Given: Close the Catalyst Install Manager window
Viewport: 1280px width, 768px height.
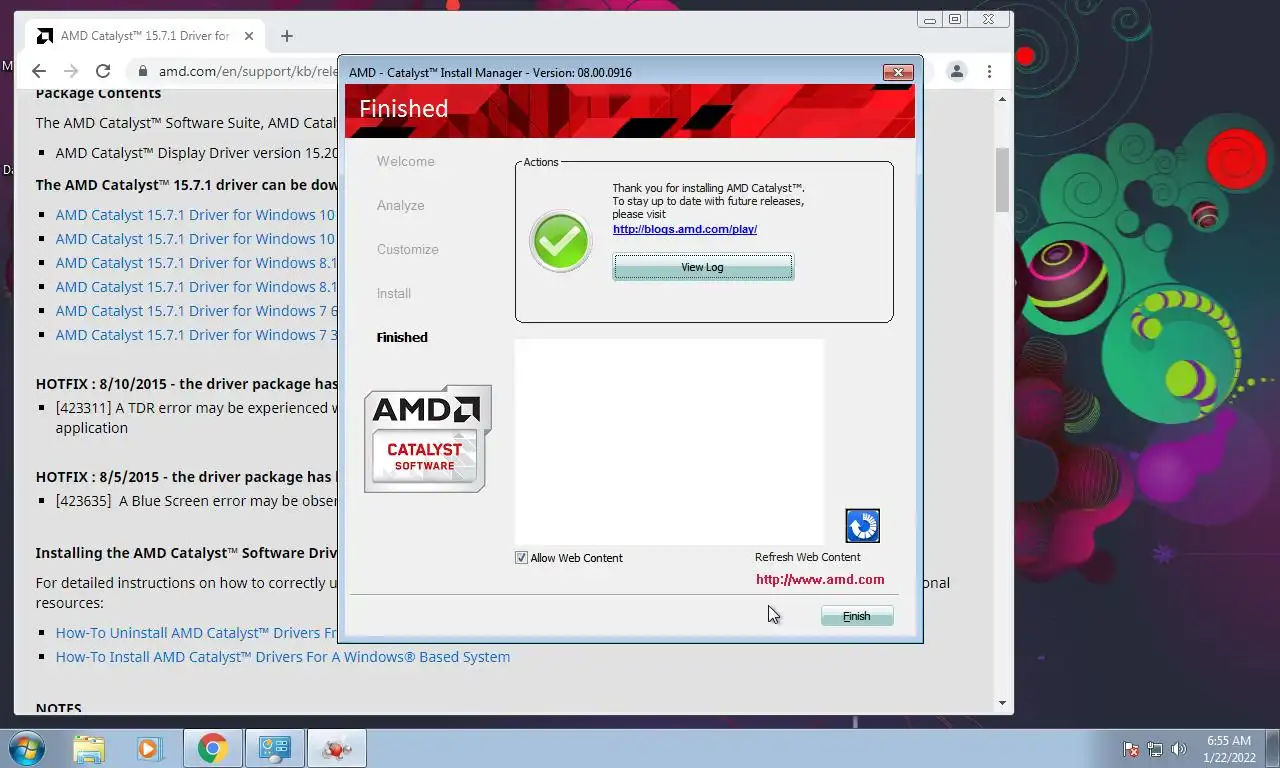Looking at the screenshot, I should (x=897, y=72).
